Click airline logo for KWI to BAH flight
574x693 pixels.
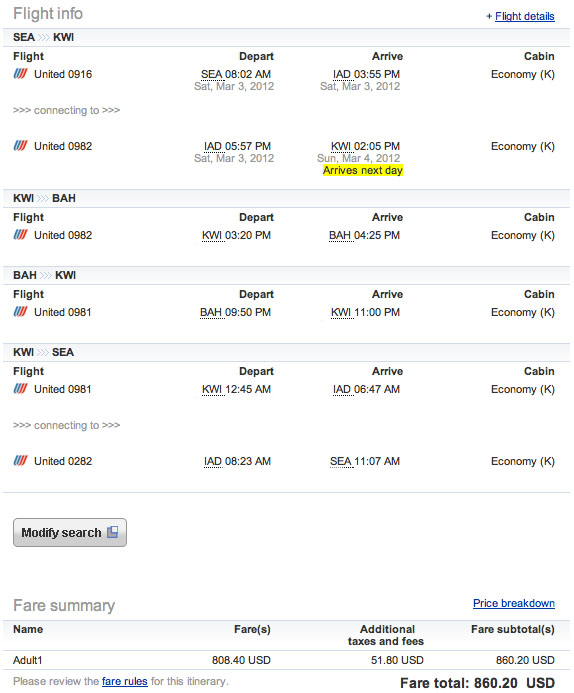pos(20,234)
